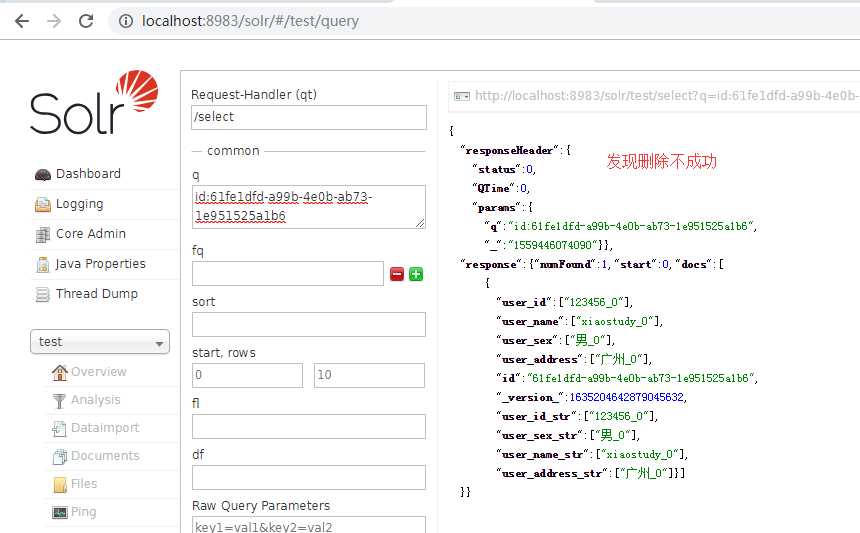
Task: Click the Core Admin server icon
Action: [43, 235]
